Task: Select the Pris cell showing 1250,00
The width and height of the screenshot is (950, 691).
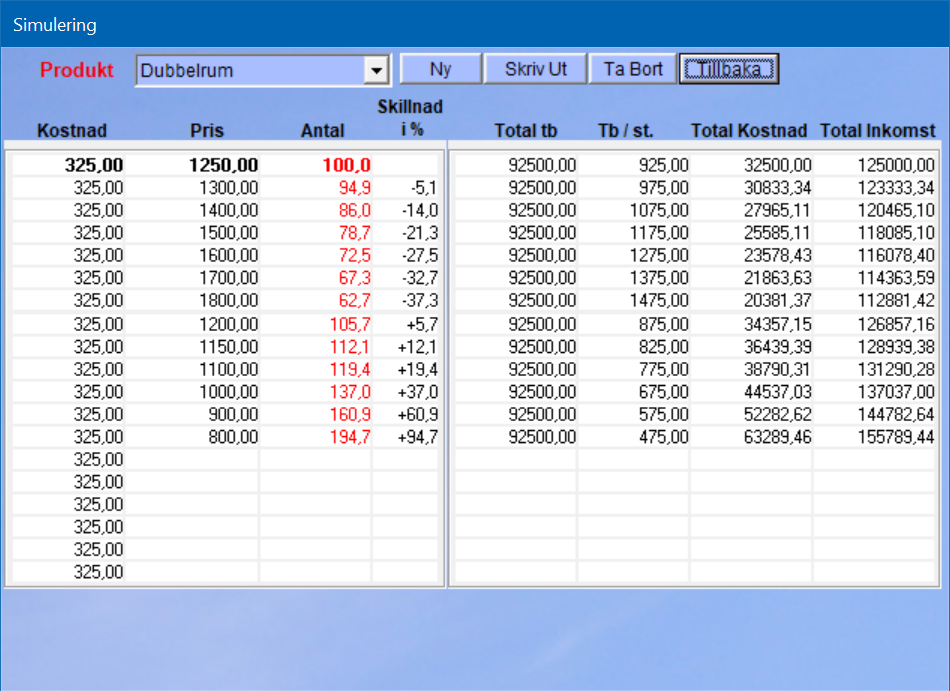Action: click(x=205, y=165)
